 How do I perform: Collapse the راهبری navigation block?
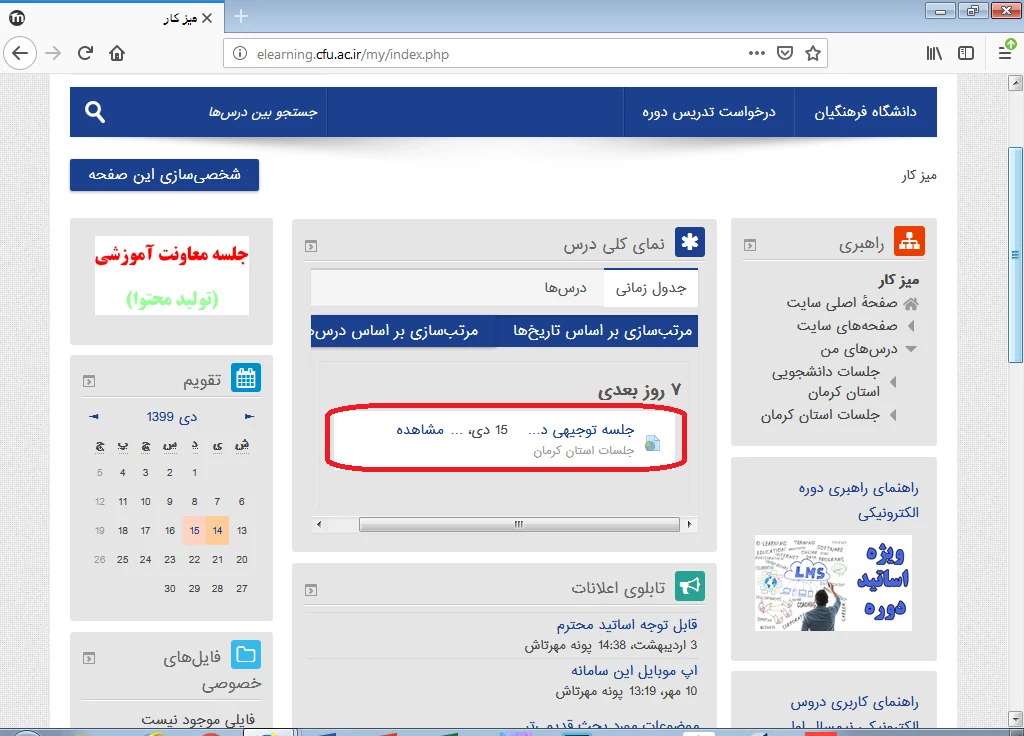750,245
